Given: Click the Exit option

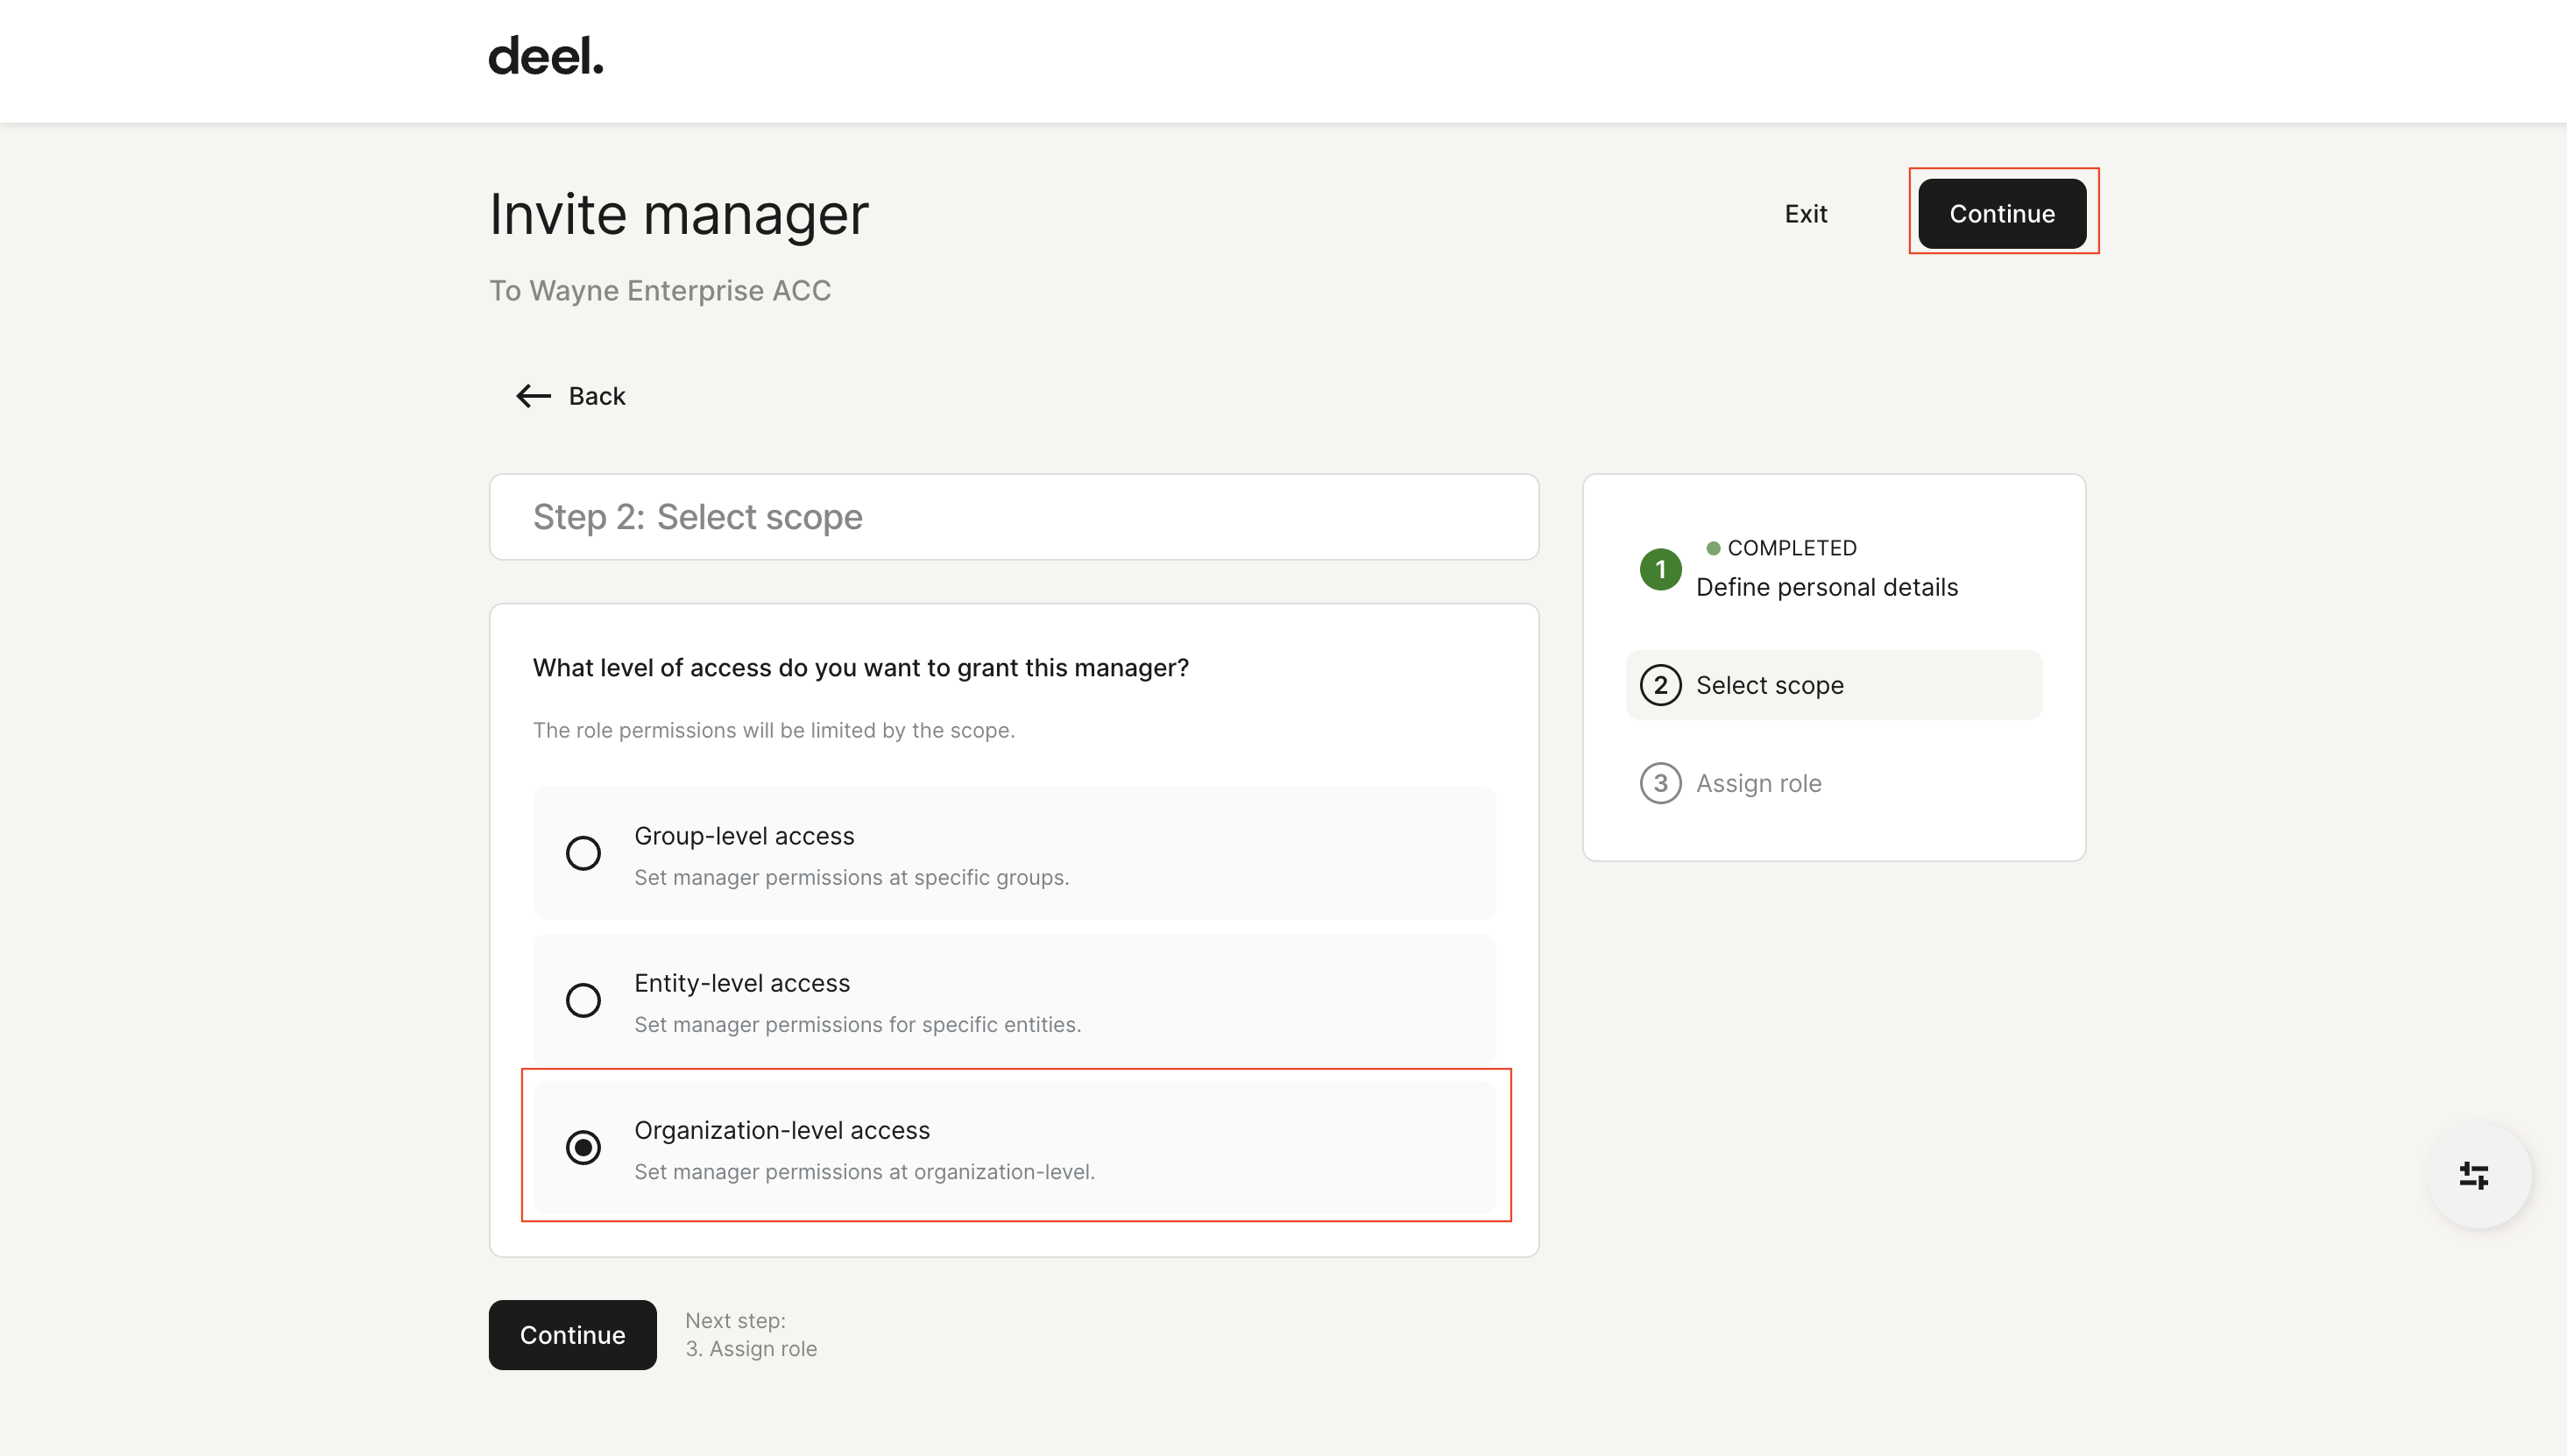Looking at the screenshot, I should coord(1805,213).
